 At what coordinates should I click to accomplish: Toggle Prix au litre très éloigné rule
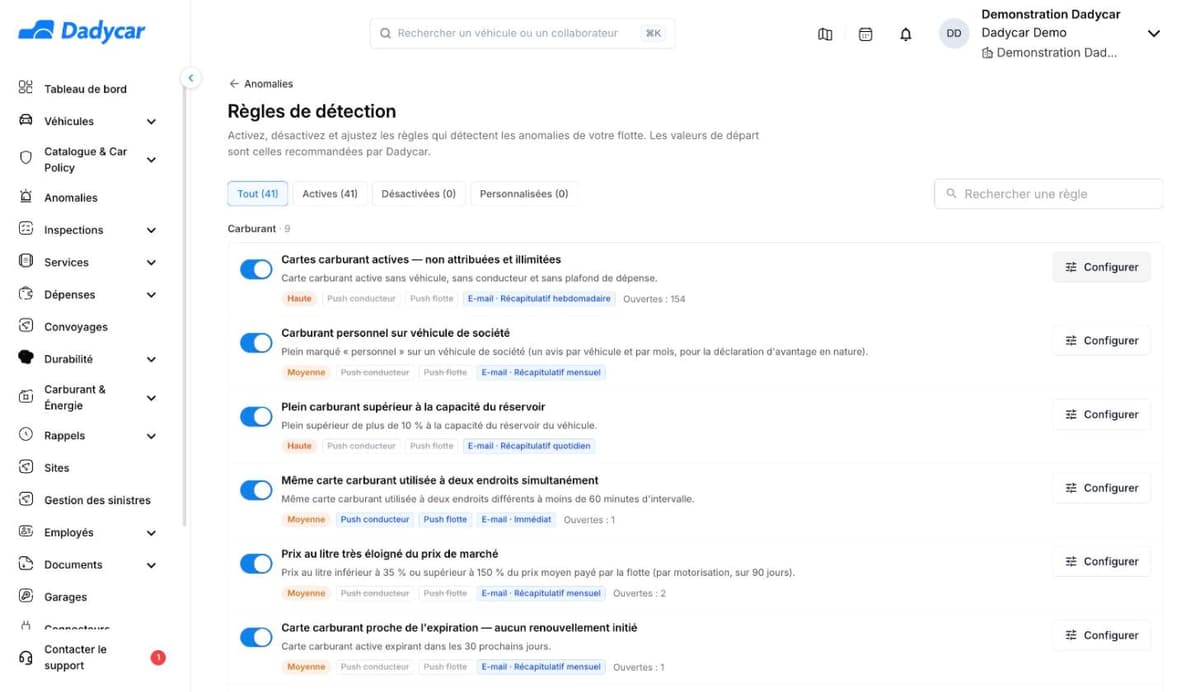pos(256,564)
